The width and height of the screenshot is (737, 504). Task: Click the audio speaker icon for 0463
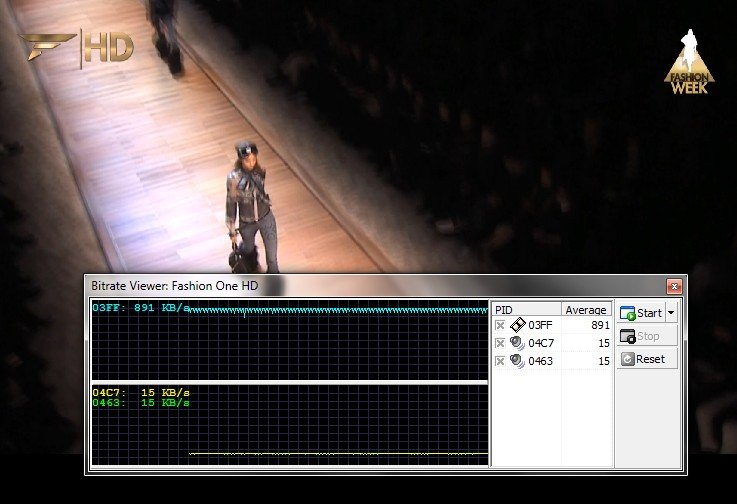tap(517, 361)
